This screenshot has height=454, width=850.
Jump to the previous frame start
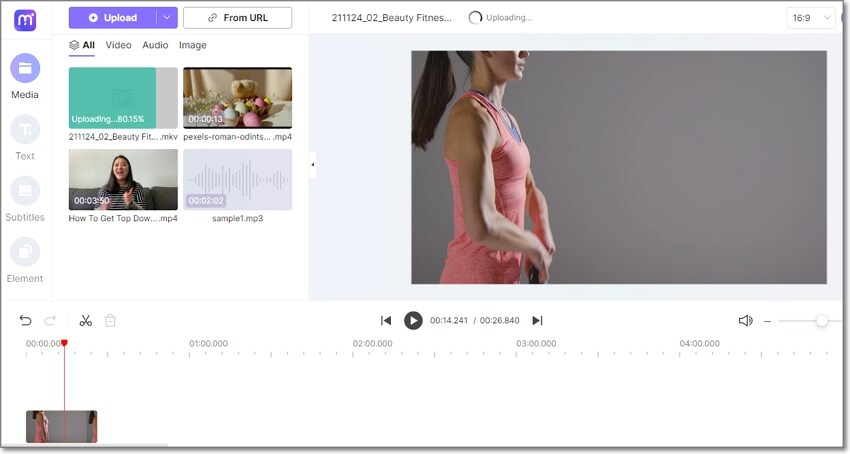point(386,321)
